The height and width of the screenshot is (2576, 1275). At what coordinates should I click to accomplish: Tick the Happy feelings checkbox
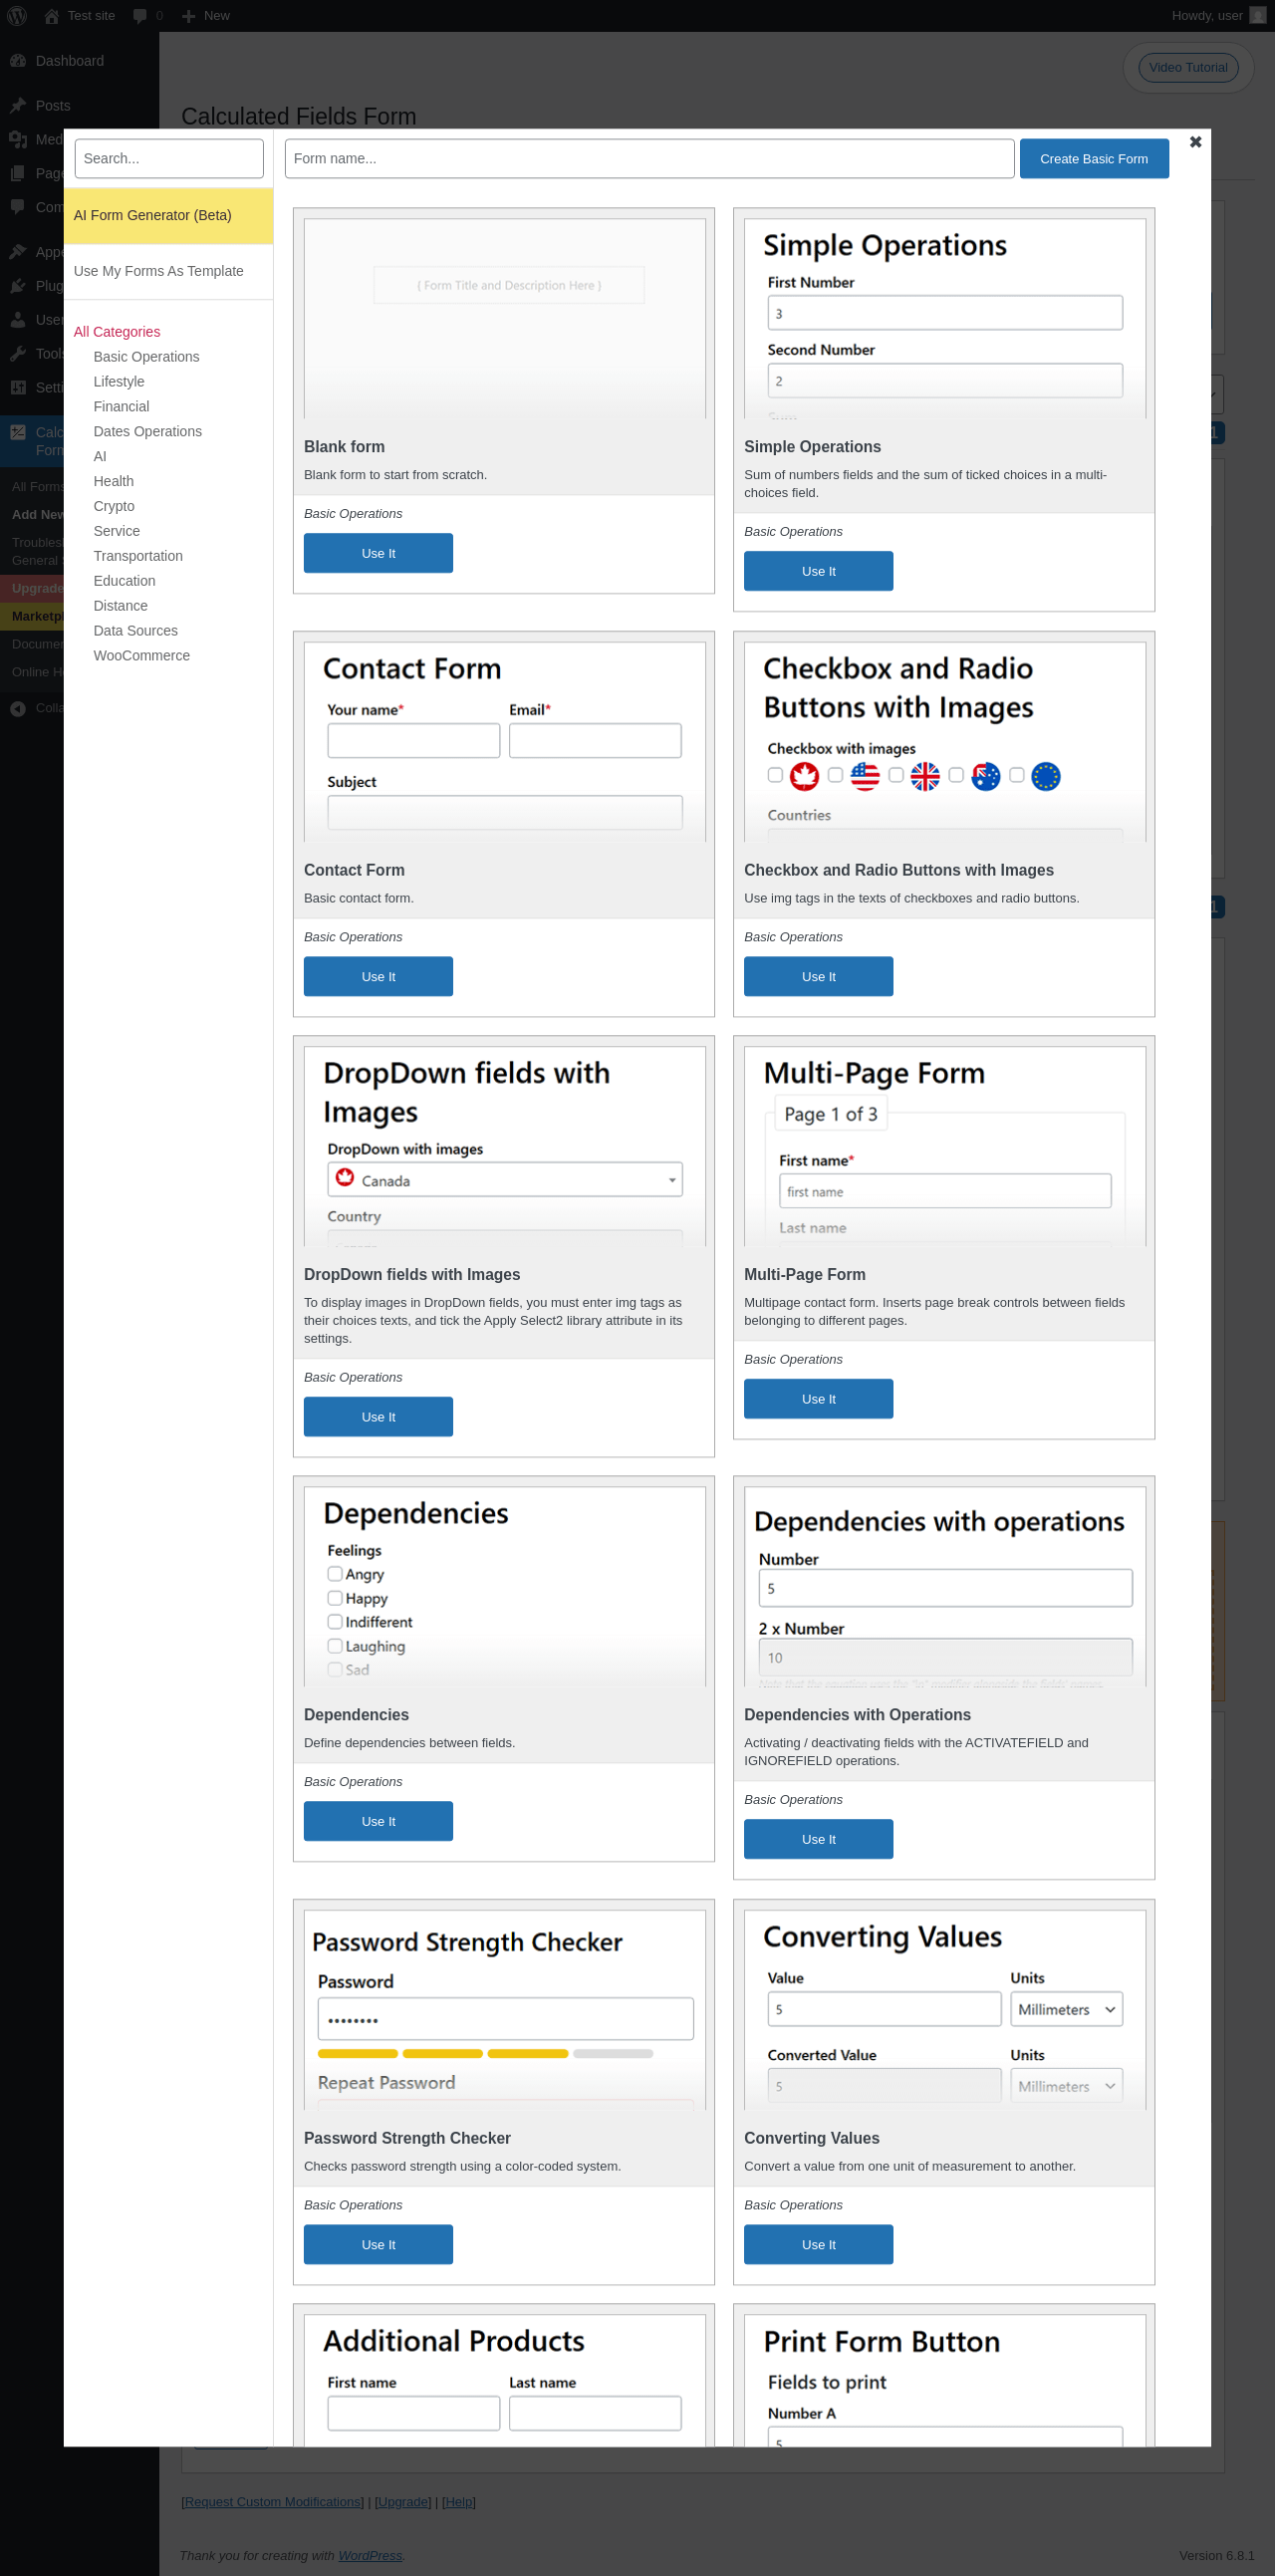point(335,1597)
